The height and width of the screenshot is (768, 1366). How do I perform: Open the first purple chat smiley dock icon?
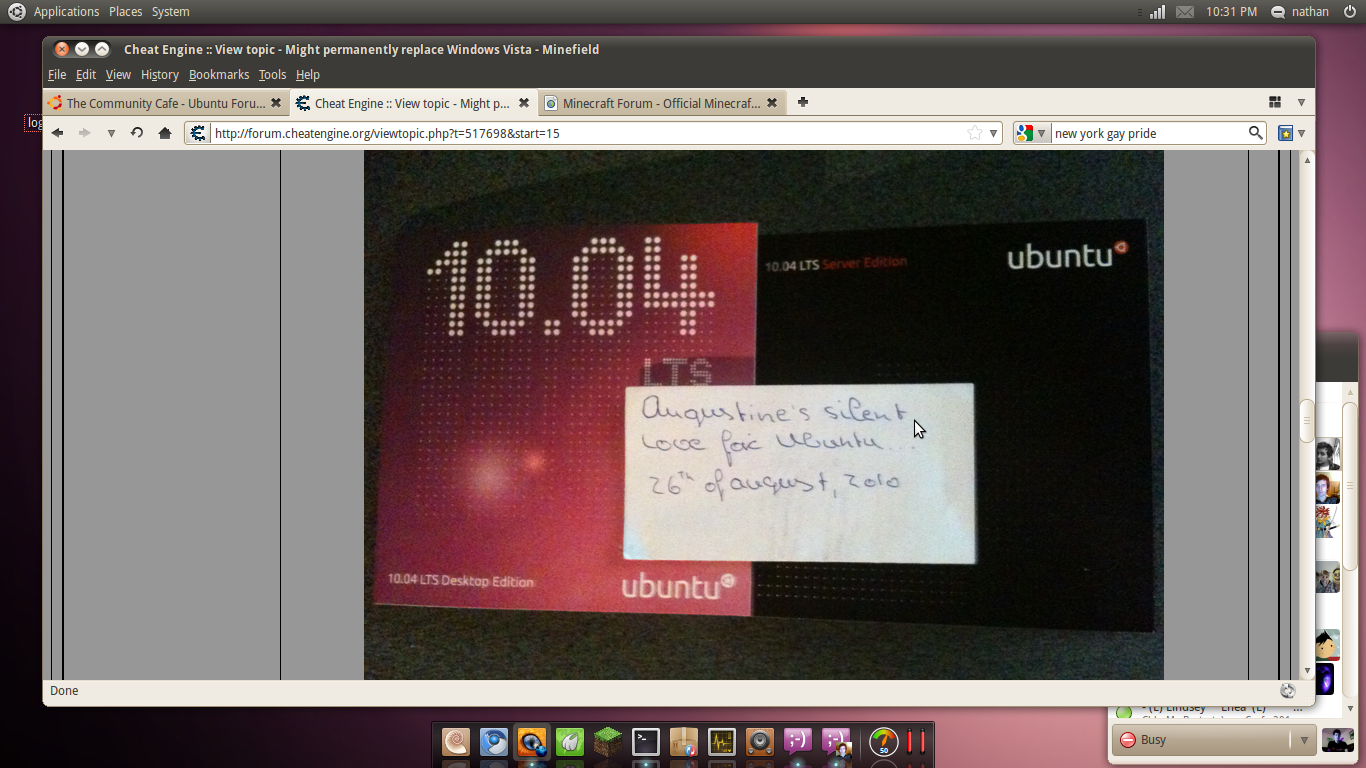tap(798, 742)
